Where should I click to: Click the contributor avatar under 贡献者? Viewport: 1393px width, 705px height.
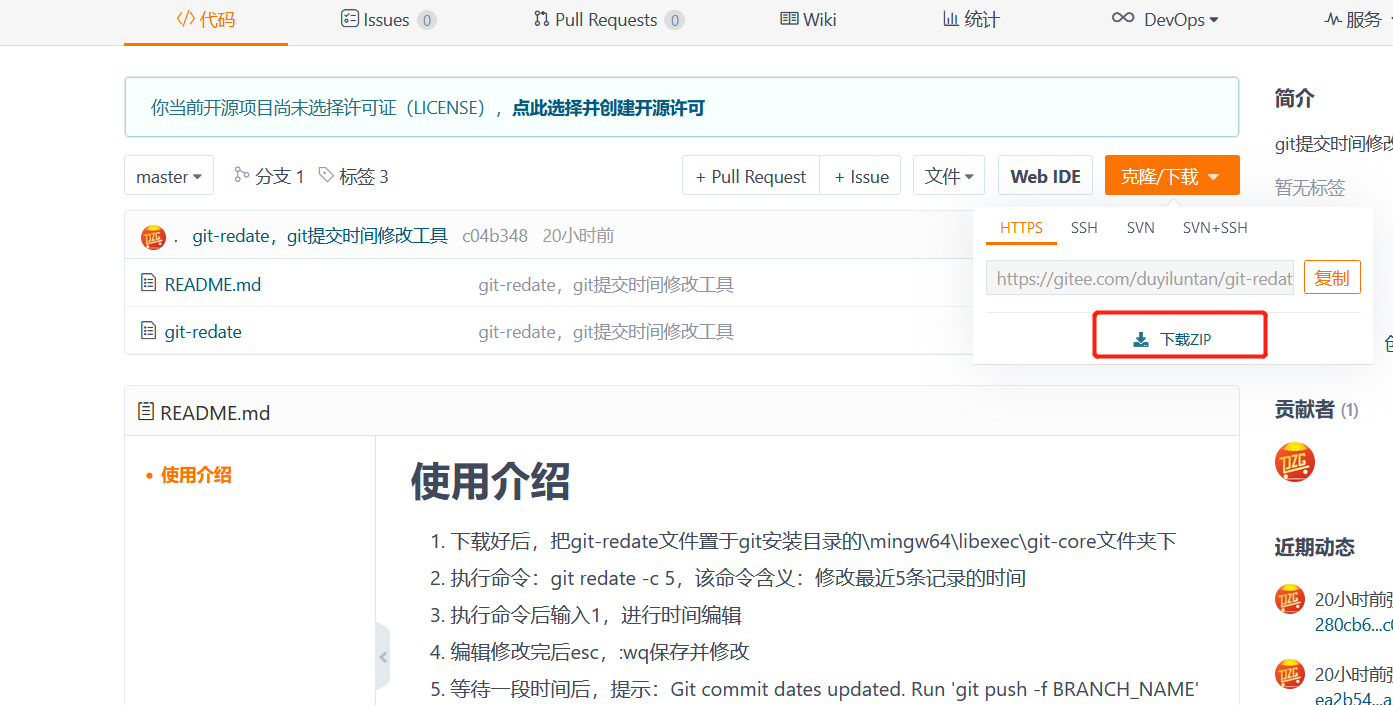(x=1294, y=461)
